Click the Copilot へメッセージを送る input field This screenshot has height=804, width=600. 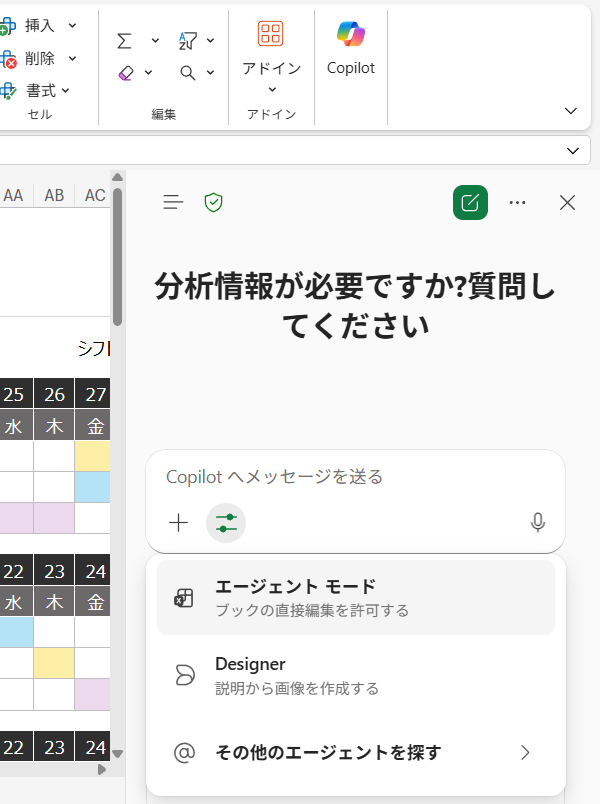point(355,477)
